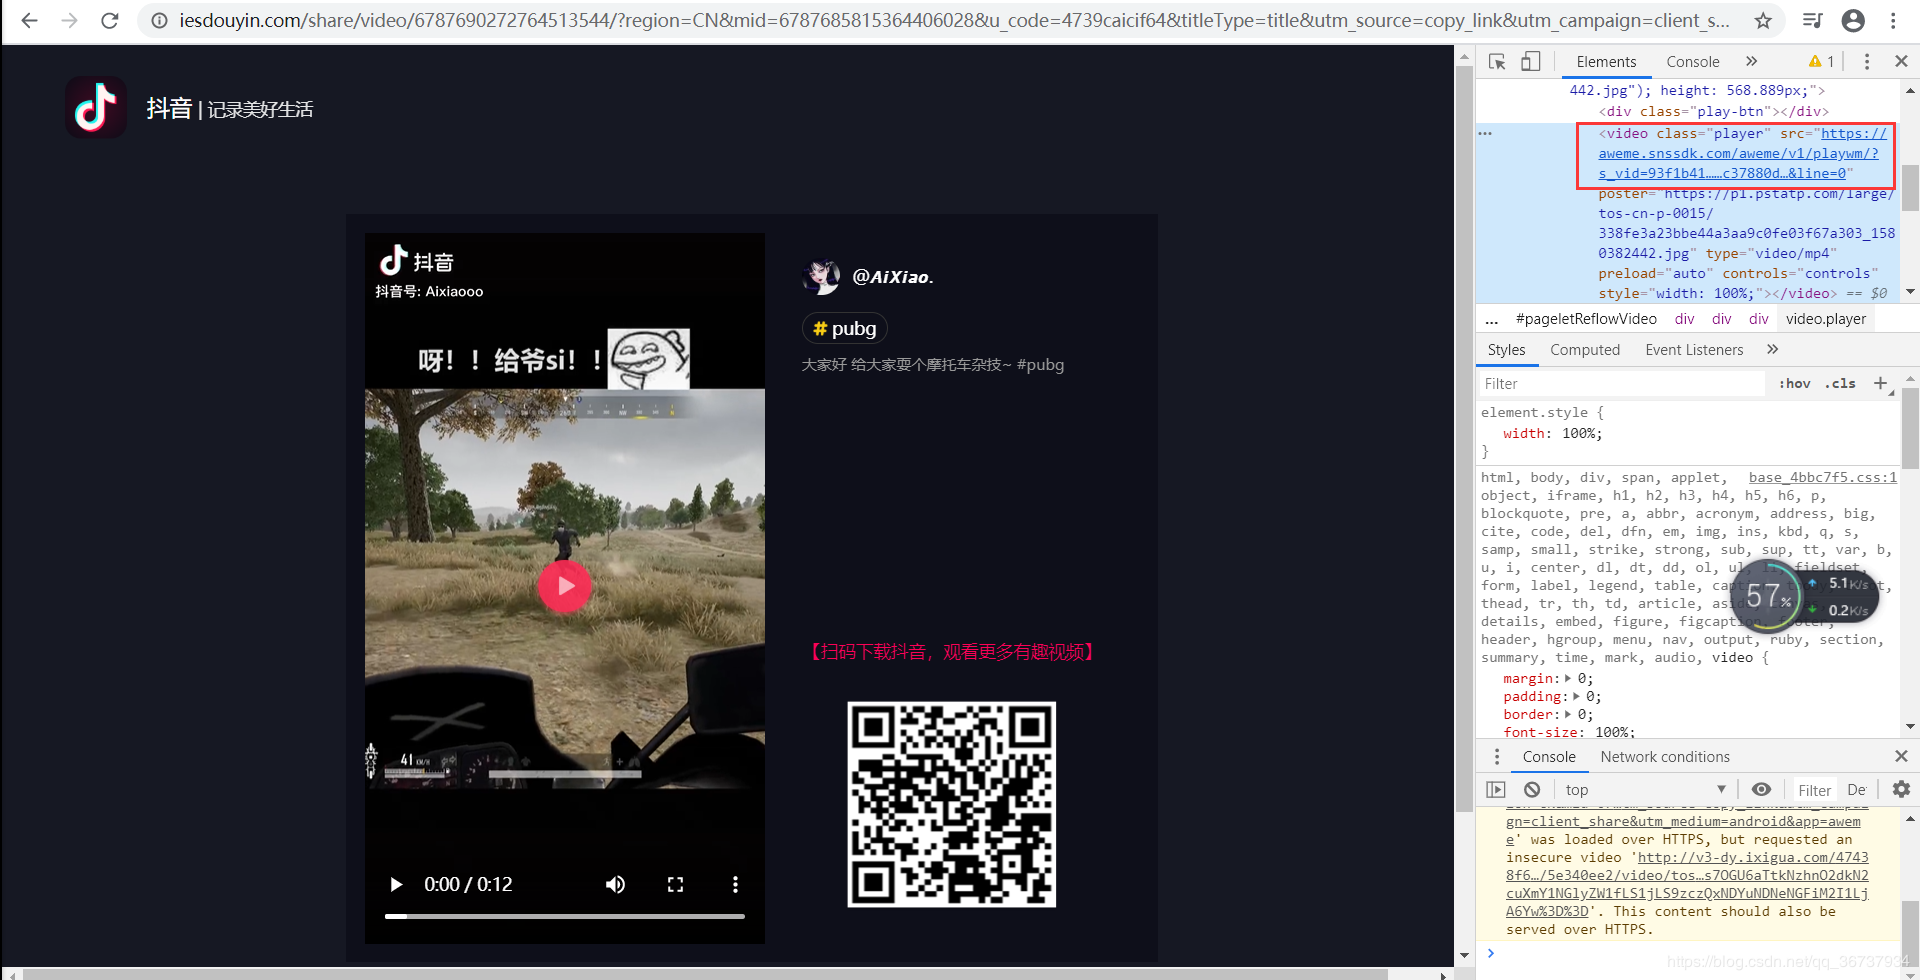Show more DevTools tabs next to Console
1920x980 pixels.
click(1751, 62)
